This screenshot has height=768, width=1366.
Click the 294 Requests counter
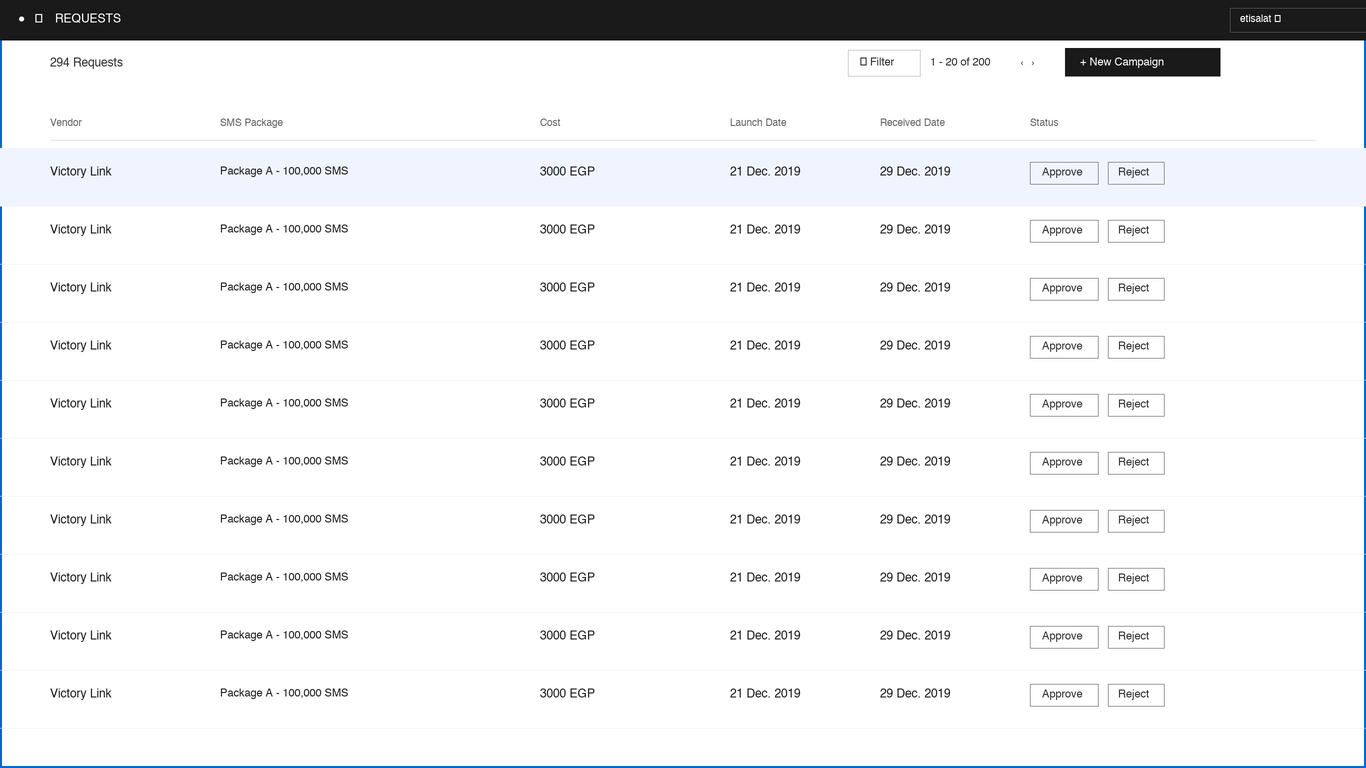tap(86, 62)
